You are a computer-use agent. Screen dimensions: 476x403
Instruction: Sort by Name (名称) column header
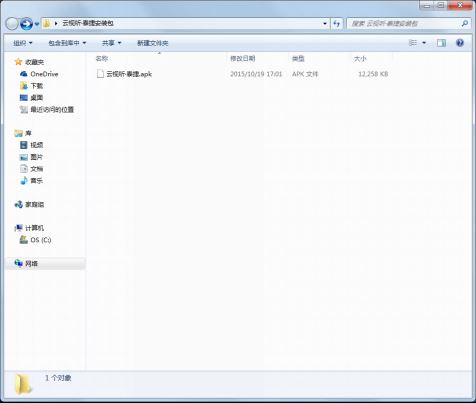[102, 59]
